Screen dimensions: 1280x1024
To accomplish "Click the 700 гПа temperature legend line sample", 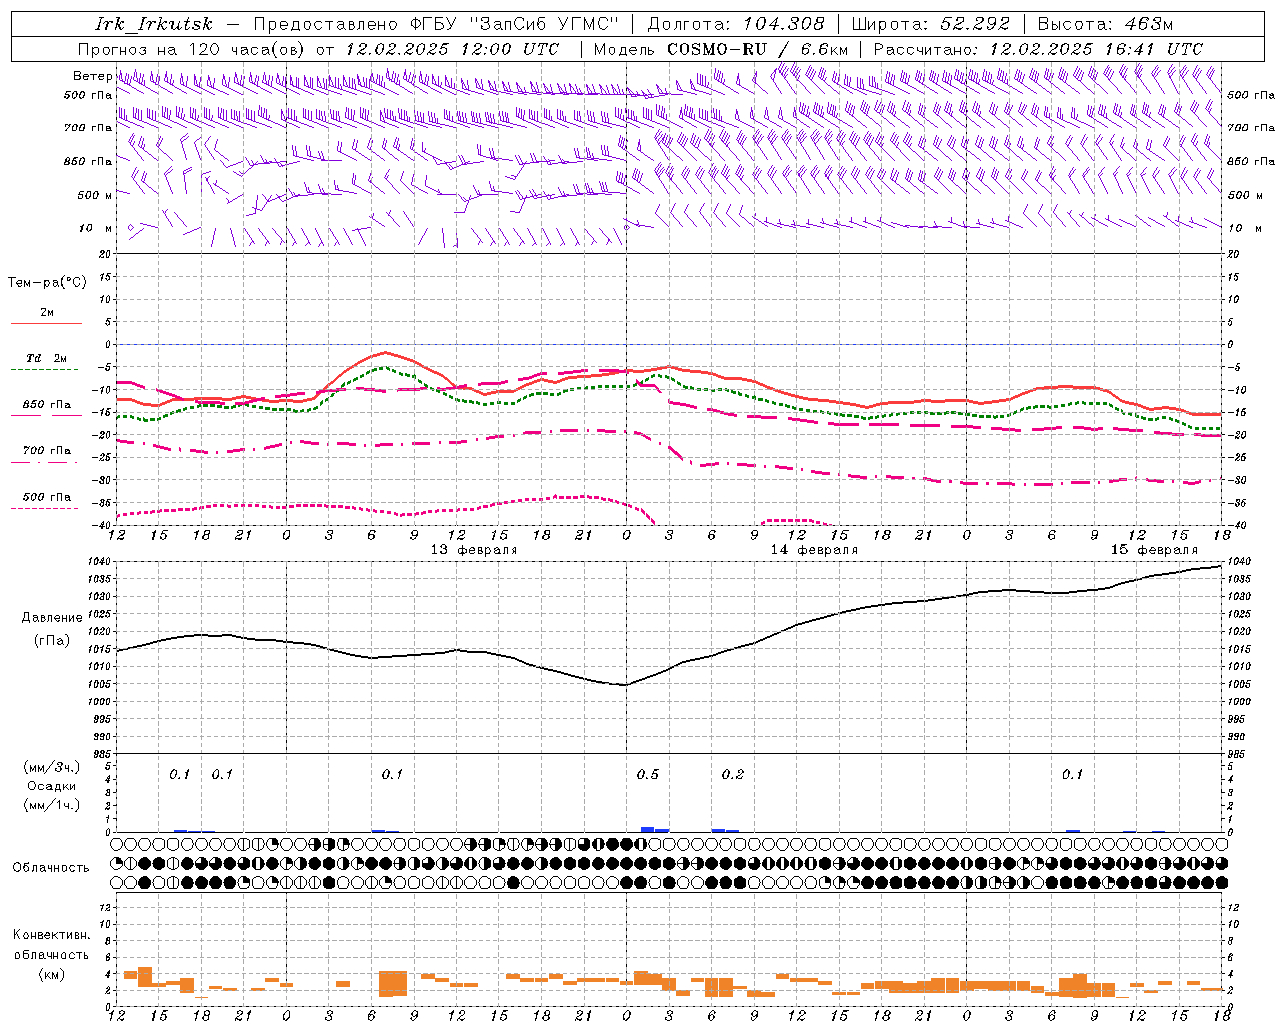I will [46, 463].
